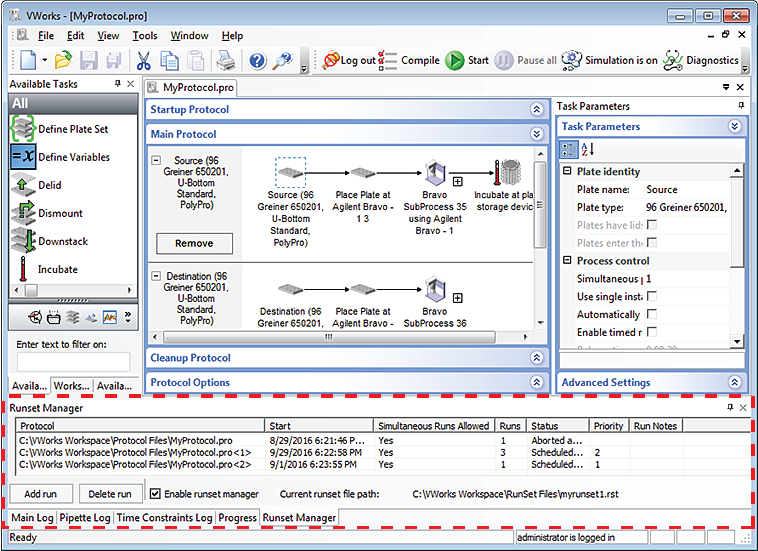Click the Add run button
This screenshot has width=758, height=551.
point(40,494)
